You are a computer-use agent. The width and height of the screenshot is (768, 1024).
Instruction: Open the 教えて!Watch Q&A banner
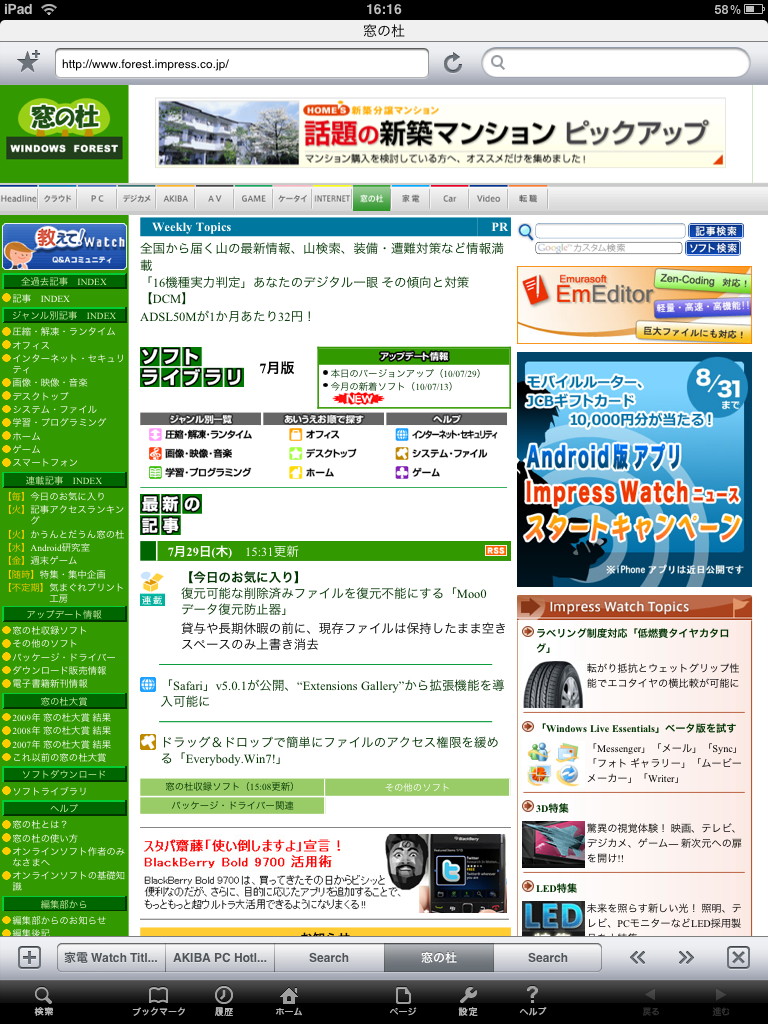(64, 246)
